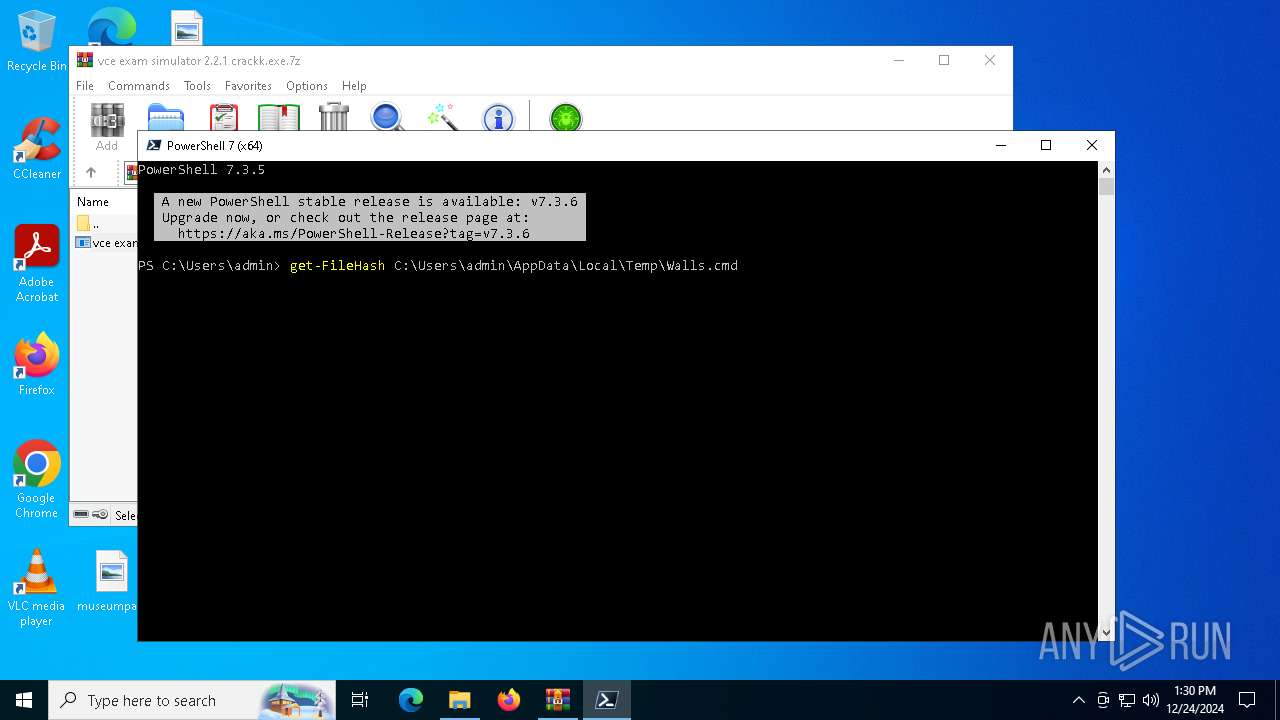Click the Delete trash icon in WinRAR
Screen dimensions: 1280x720
(x=334, y=118)
